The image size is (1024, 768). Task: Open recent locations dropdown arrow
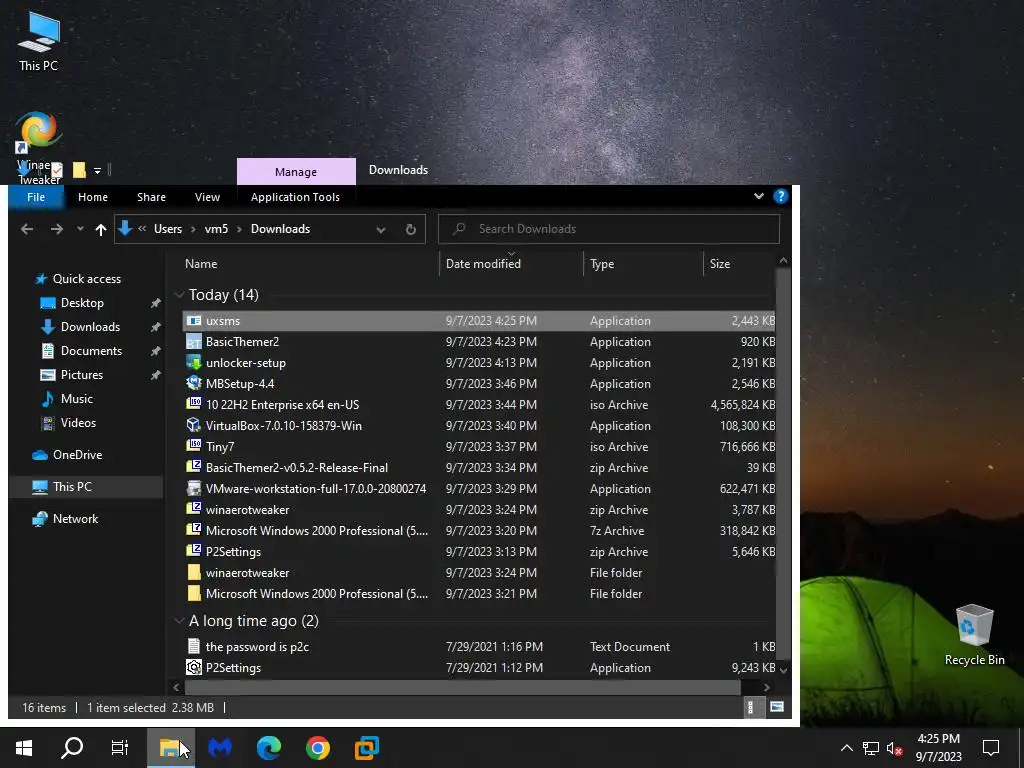(80, 229)
